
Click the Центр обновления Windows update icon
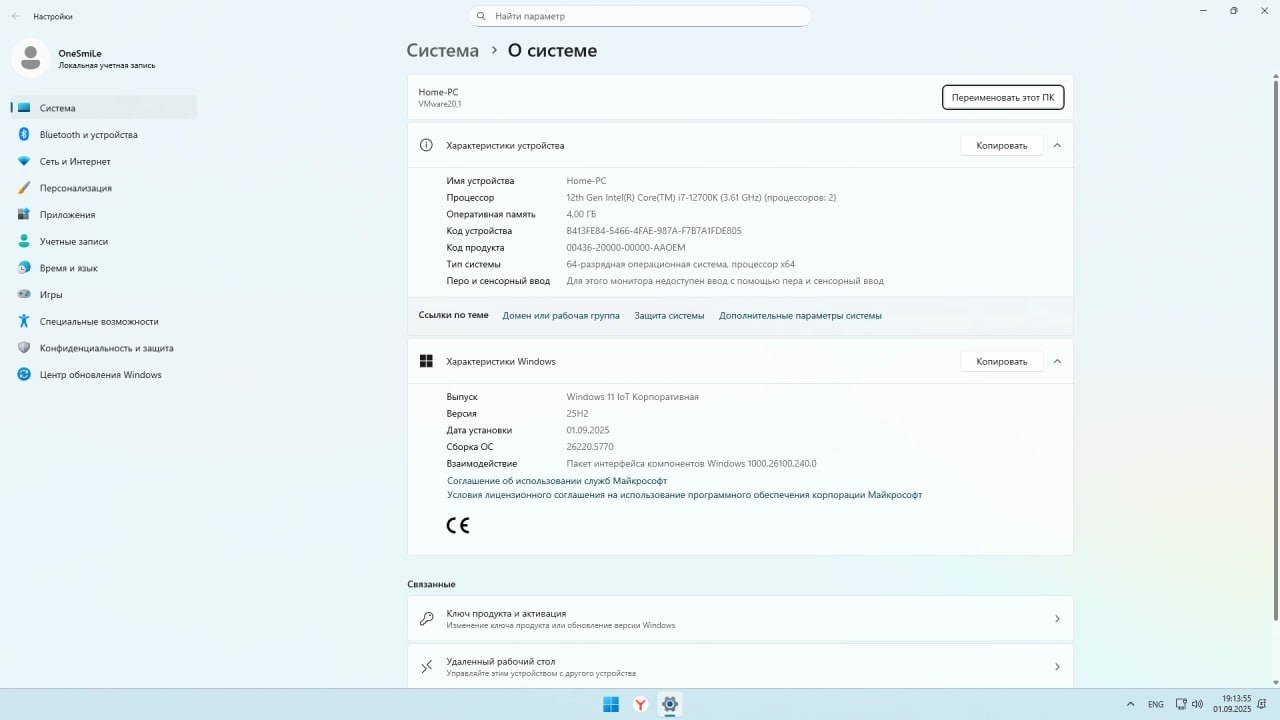[24, 374]
